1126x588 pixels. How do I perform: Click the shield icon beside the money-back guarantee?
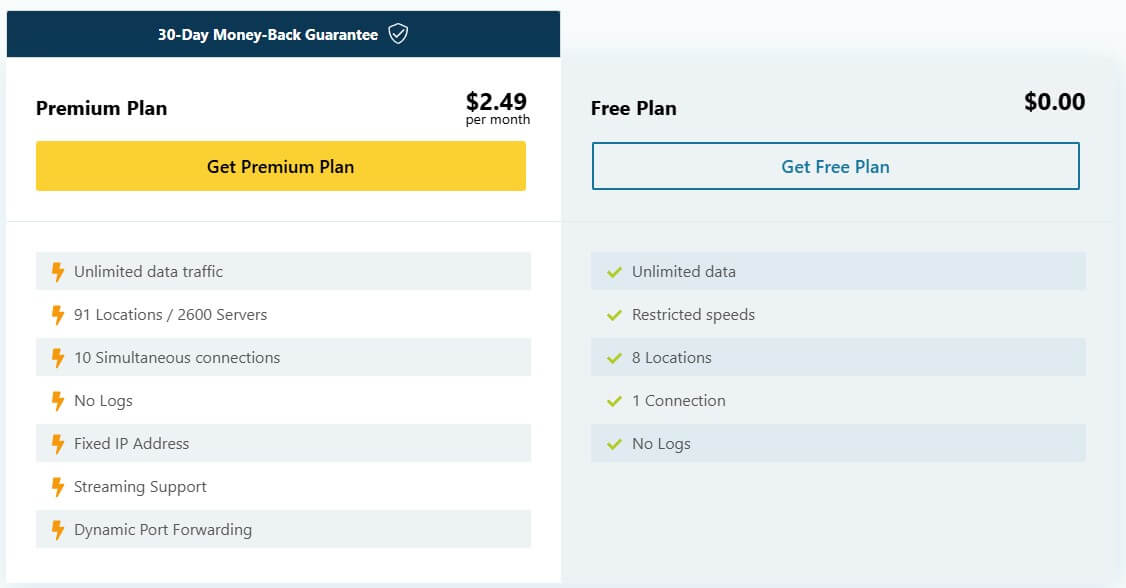[397, 33]
